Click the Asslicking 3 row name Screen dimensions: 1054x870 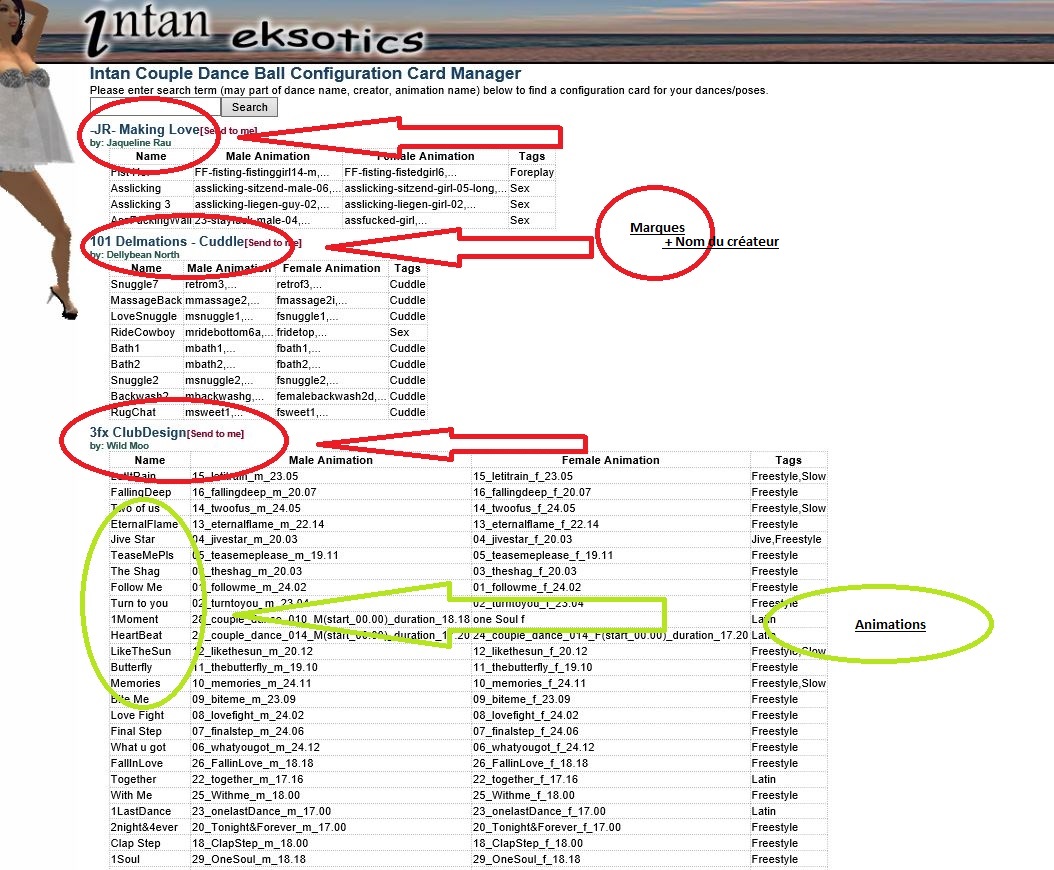pyautogui.click(x=140, y=204)
